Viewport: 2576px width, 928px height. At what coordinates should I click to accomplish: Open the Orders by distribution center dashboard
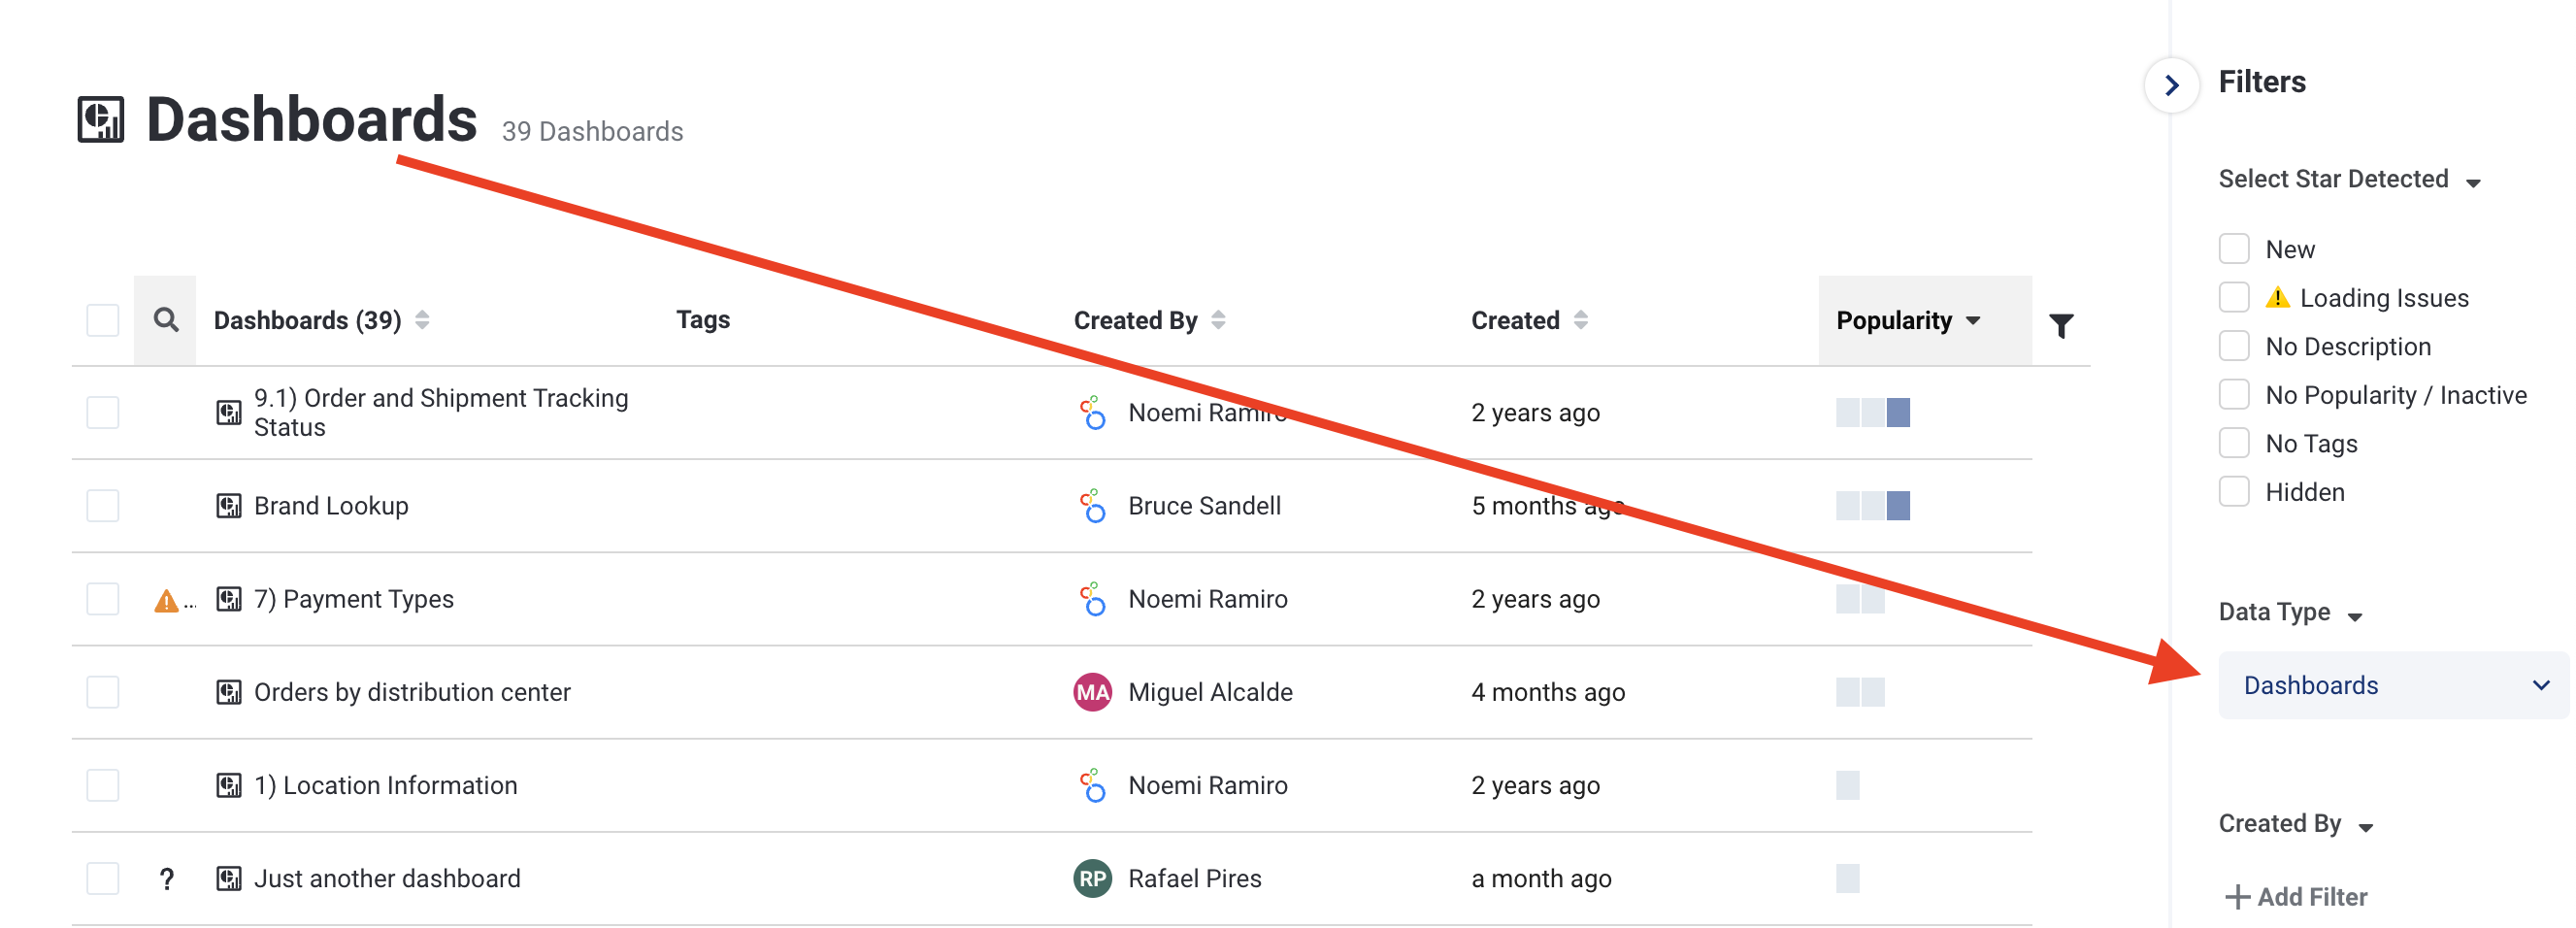point(412,692)
